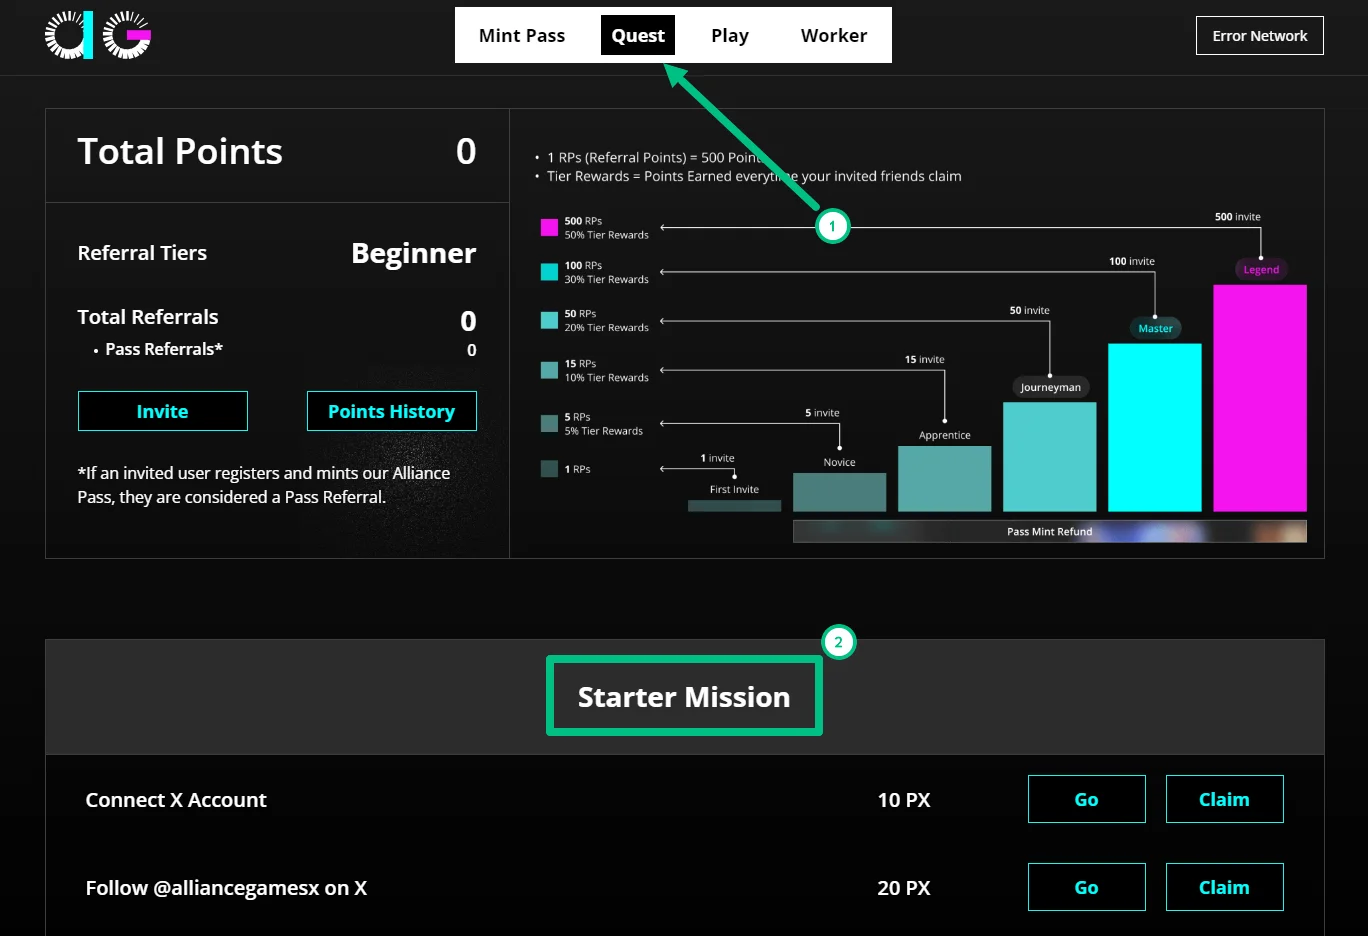Click the Pass Mint Refund bar

point(1050,531)
